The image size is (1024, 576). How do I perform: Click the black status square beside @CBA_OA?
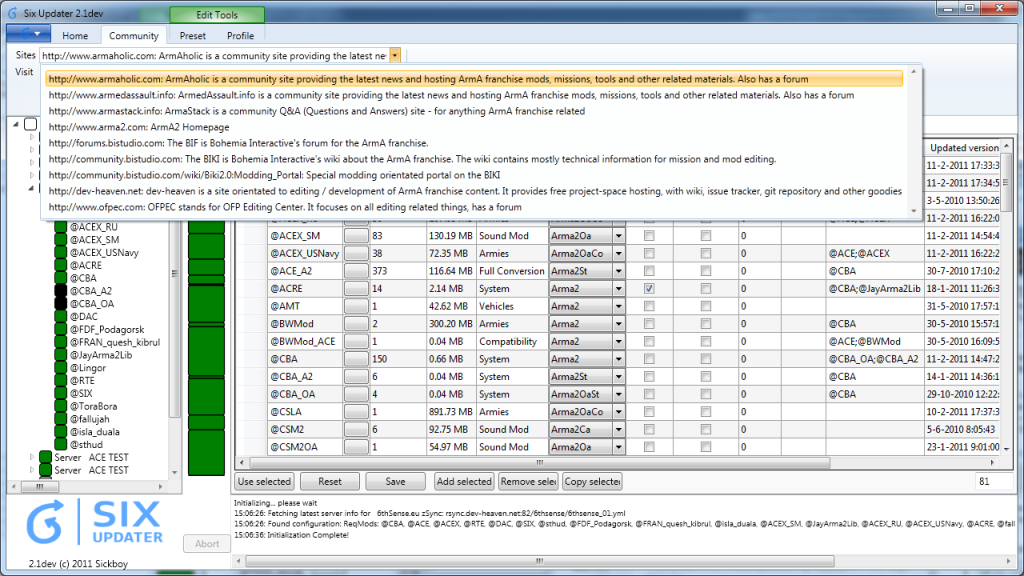click(60, 304)
